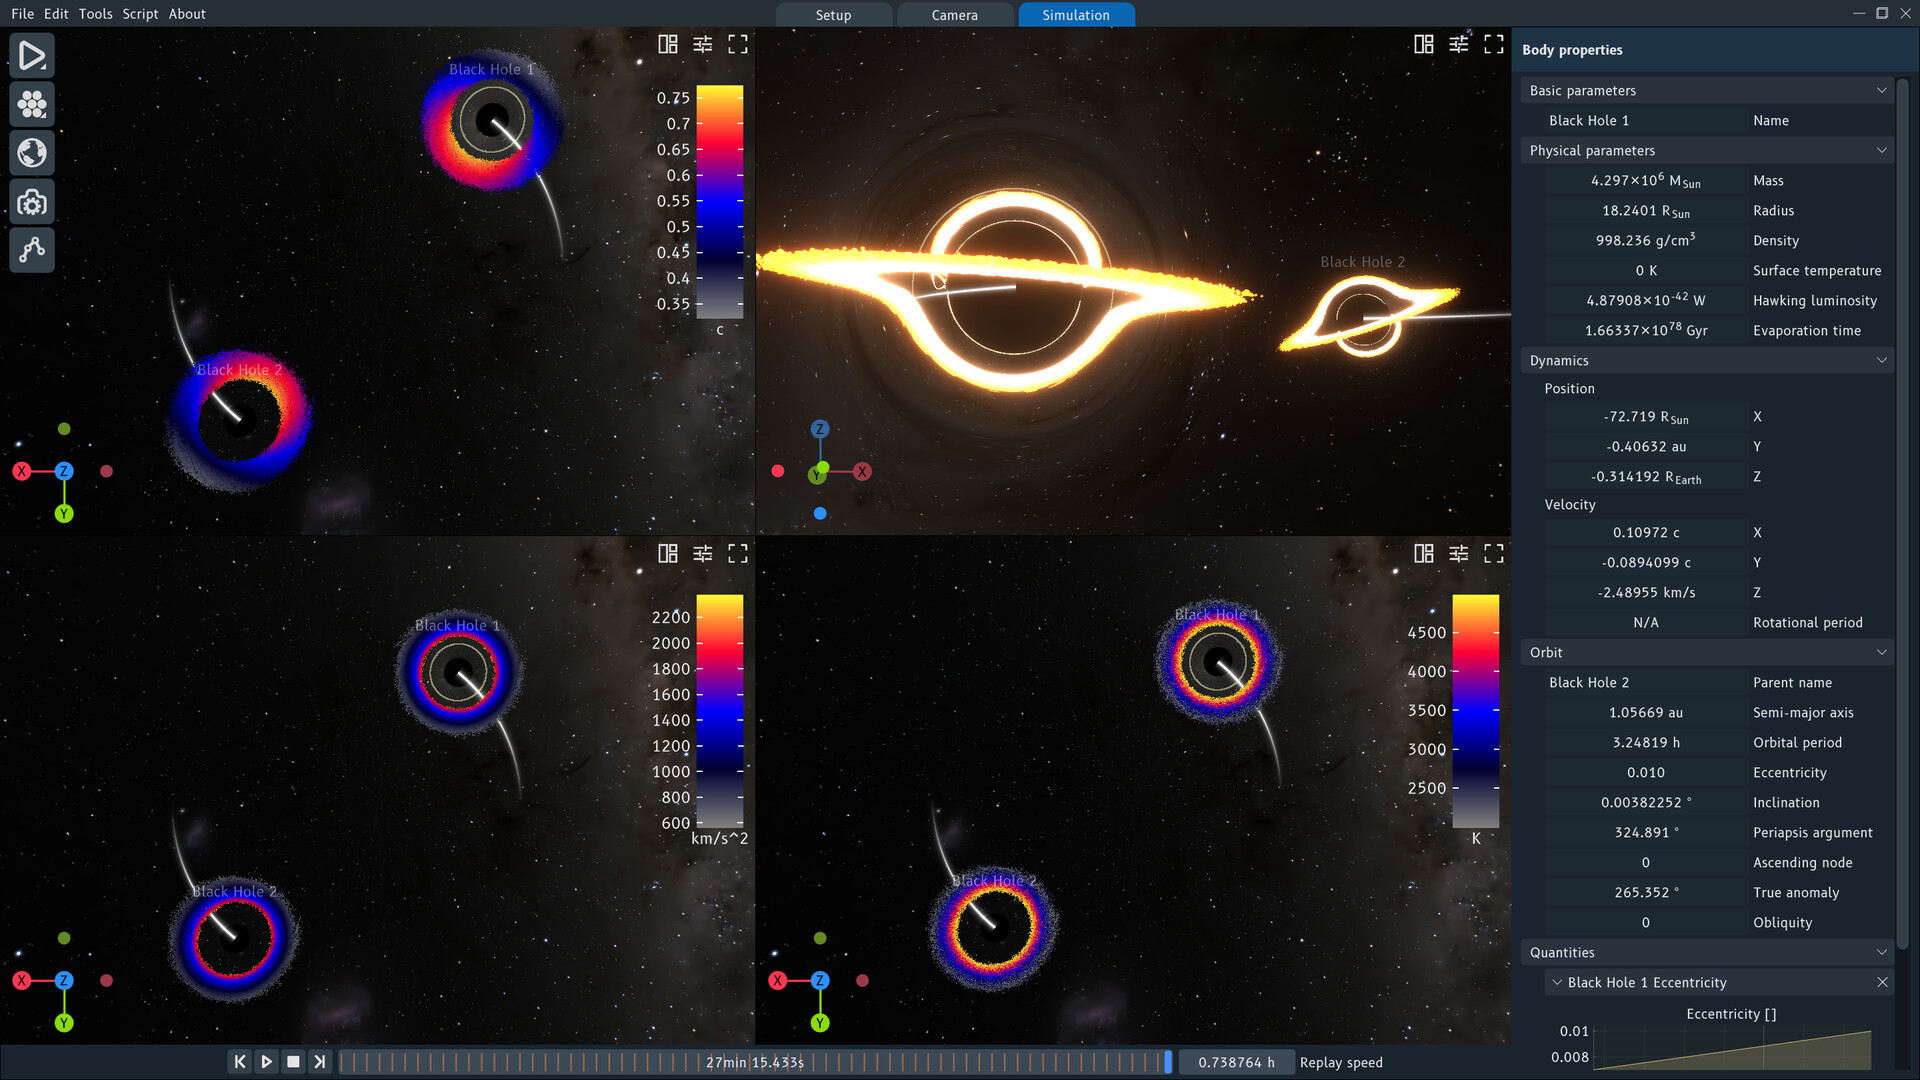This screenshot has height=1080, width=1920.
Task: Open the split layout icon in the top-left viewport
Action: (667, 44)
